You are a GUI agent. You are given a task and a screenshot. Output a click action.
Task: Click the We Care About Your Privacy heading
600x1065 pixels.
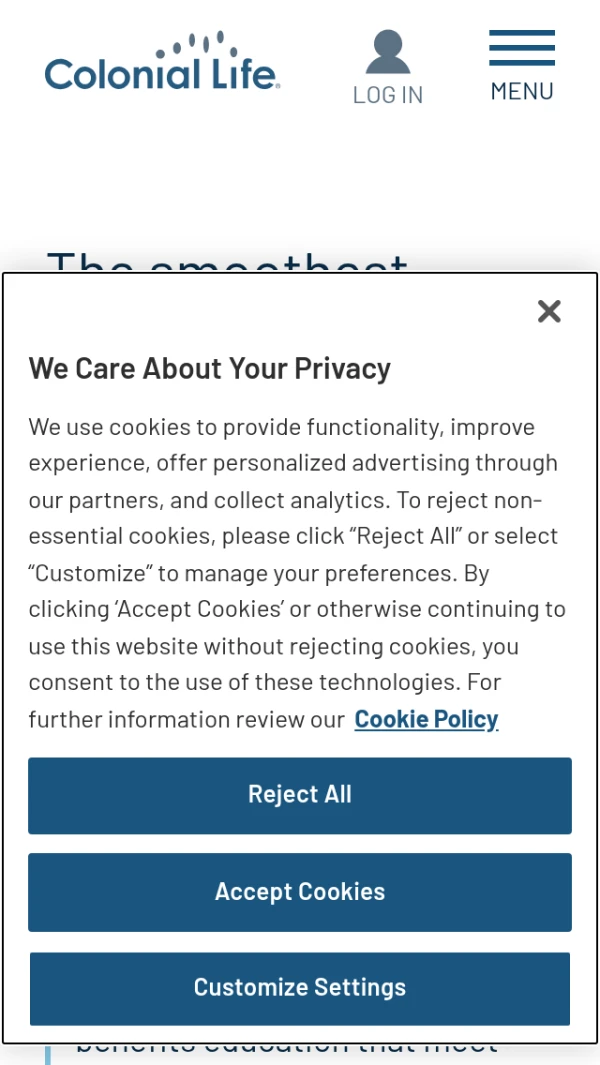[x=209, y=368]
